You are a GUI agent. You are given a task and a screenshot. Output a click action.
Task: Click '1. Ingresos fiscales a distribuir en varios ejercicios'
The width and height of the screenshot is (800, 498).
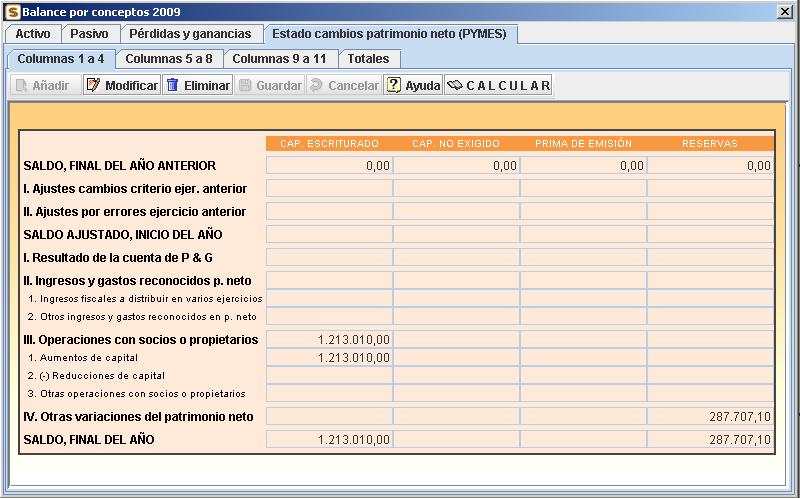click(145, 298)
